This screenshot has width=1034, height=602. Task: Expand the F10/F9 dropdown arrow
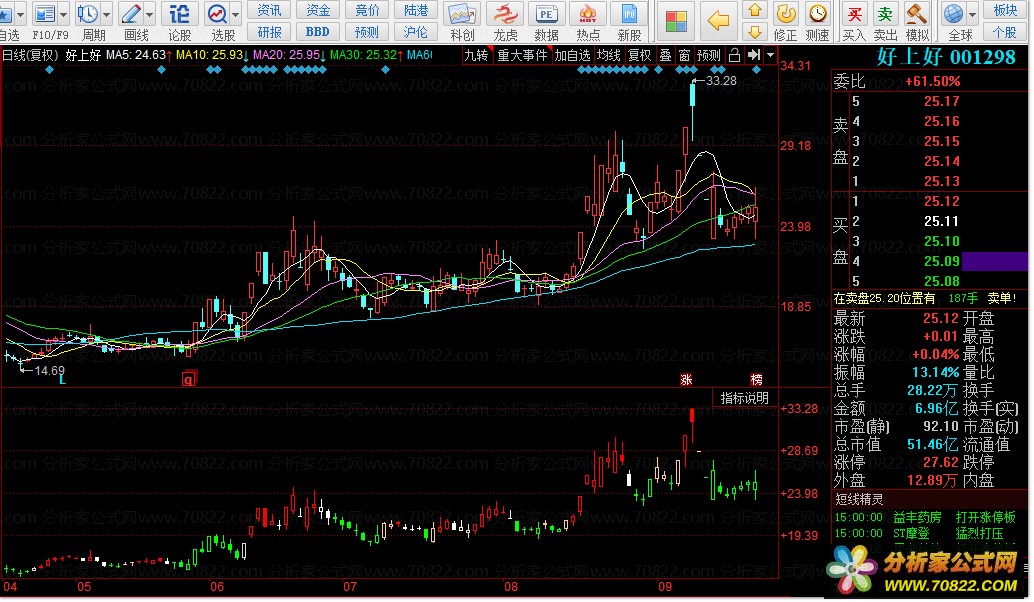(64, 14)
